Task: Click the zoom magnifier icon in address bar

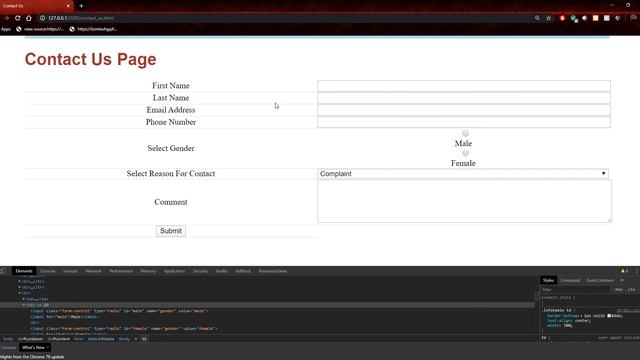Action: coord(538,18)
